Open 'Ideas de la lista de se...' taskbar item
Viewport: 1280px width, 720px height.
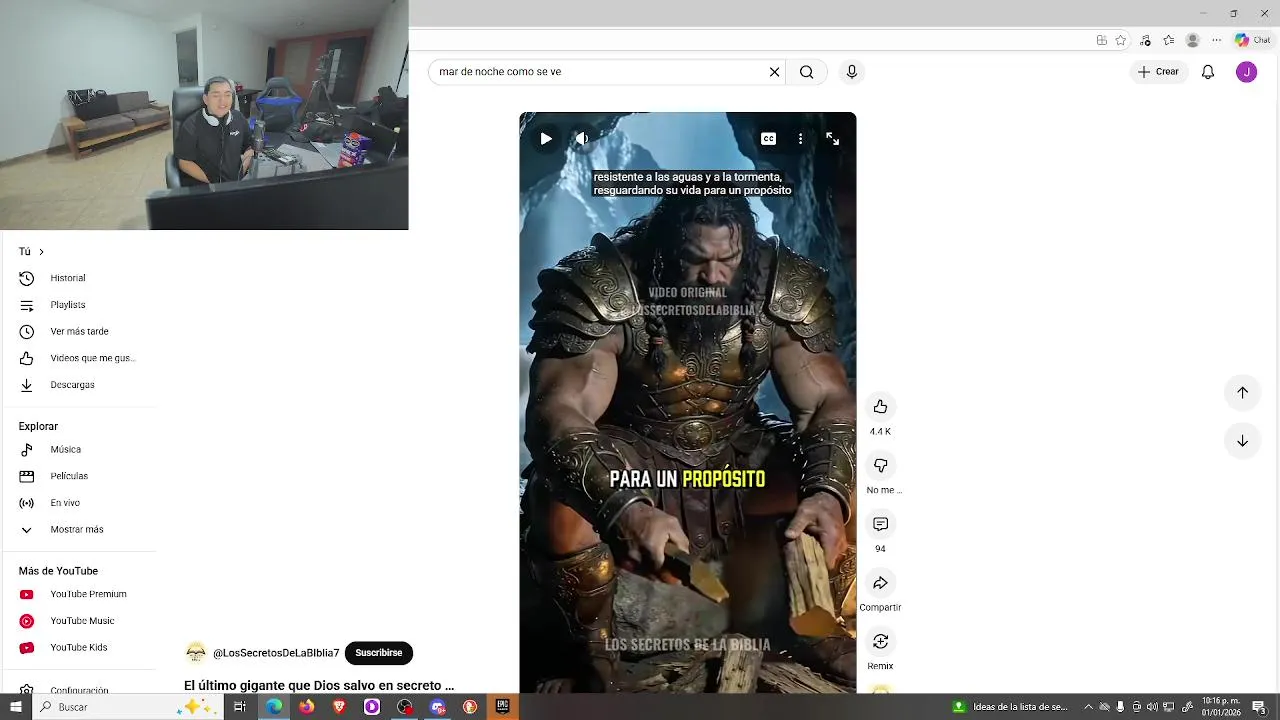point(1009,707)
